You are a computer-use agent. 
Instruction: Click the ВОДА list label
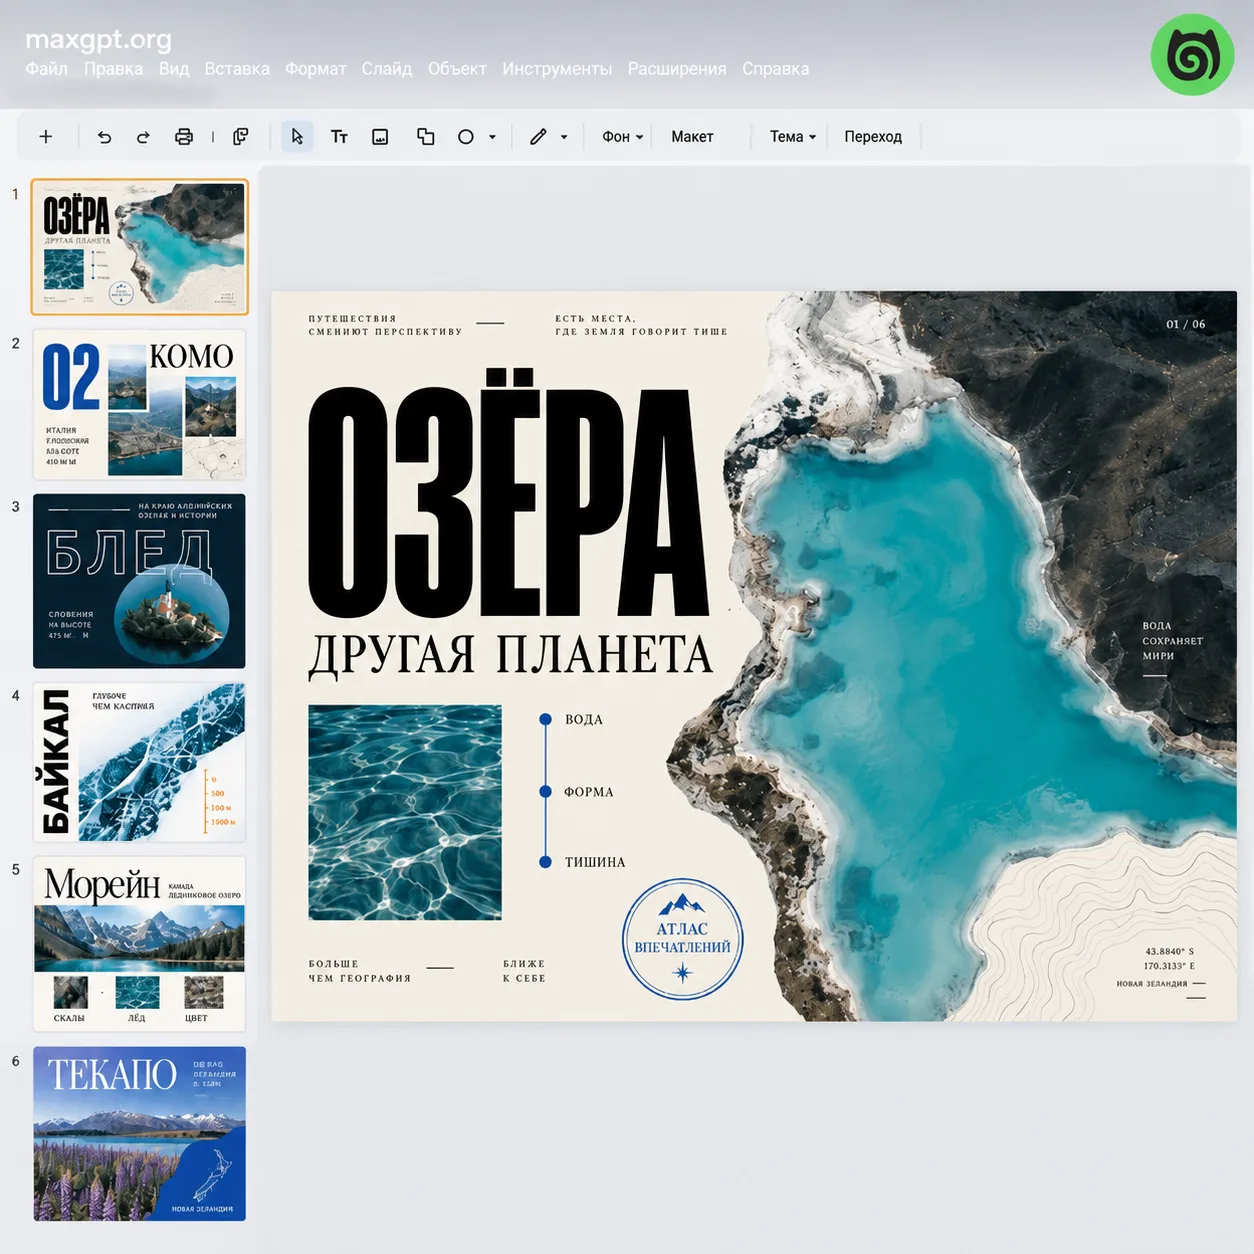click(584, 720)
